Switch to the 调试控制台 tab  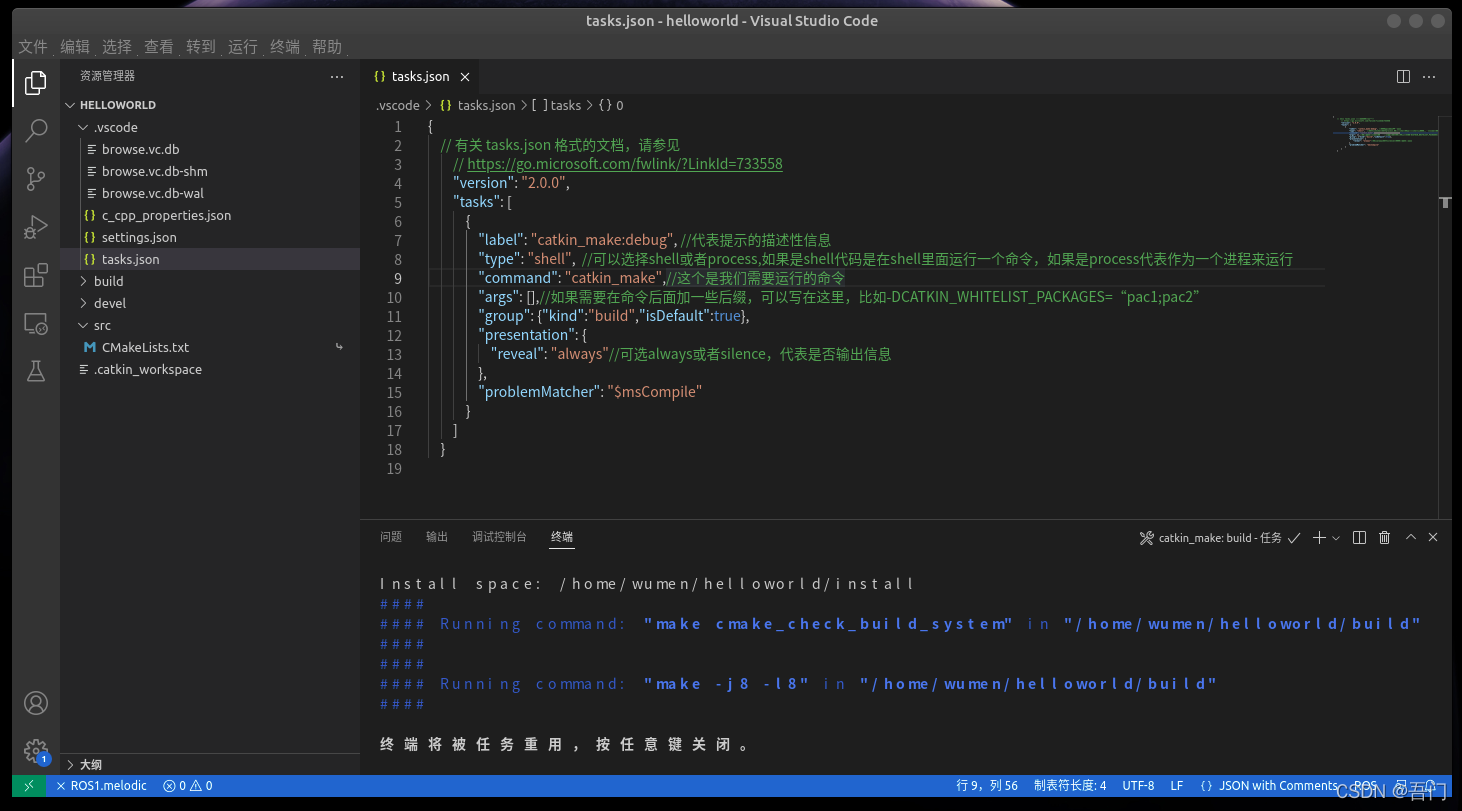pyautogui.click(x=500, y=536)
